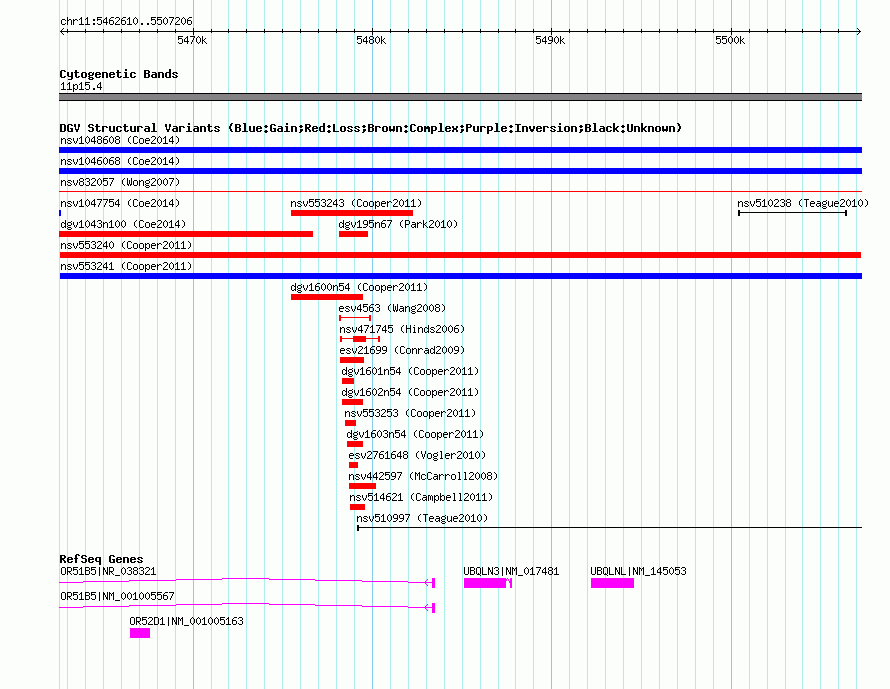Click the nsv553243 (Cooper2011) red loss bar
This screenshot has height=689, width=890.
pyautogui.click(x=352, y=213)
